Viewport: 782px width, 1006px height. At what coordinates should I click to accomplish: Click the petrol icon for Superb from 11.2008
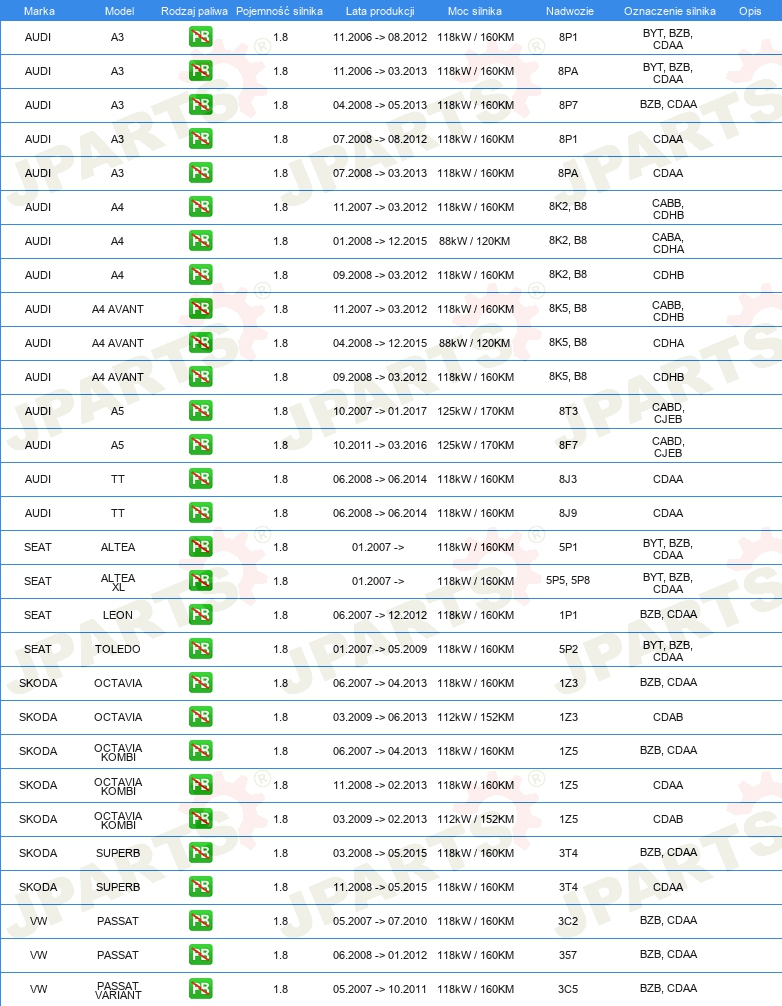(x=201, y=887)
